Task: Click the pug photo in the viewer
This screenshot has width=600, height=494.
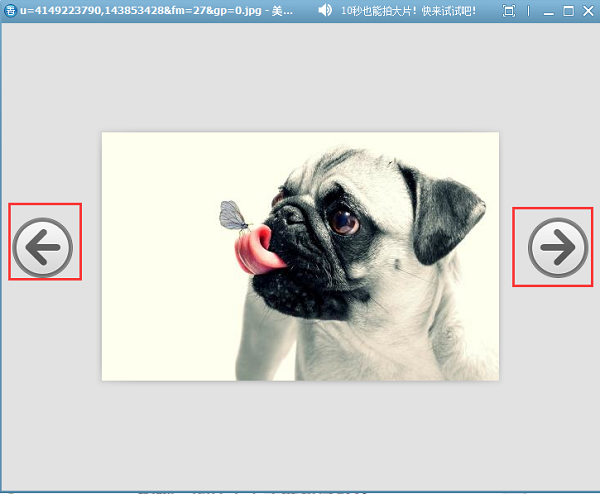Action: click(300, 256)
